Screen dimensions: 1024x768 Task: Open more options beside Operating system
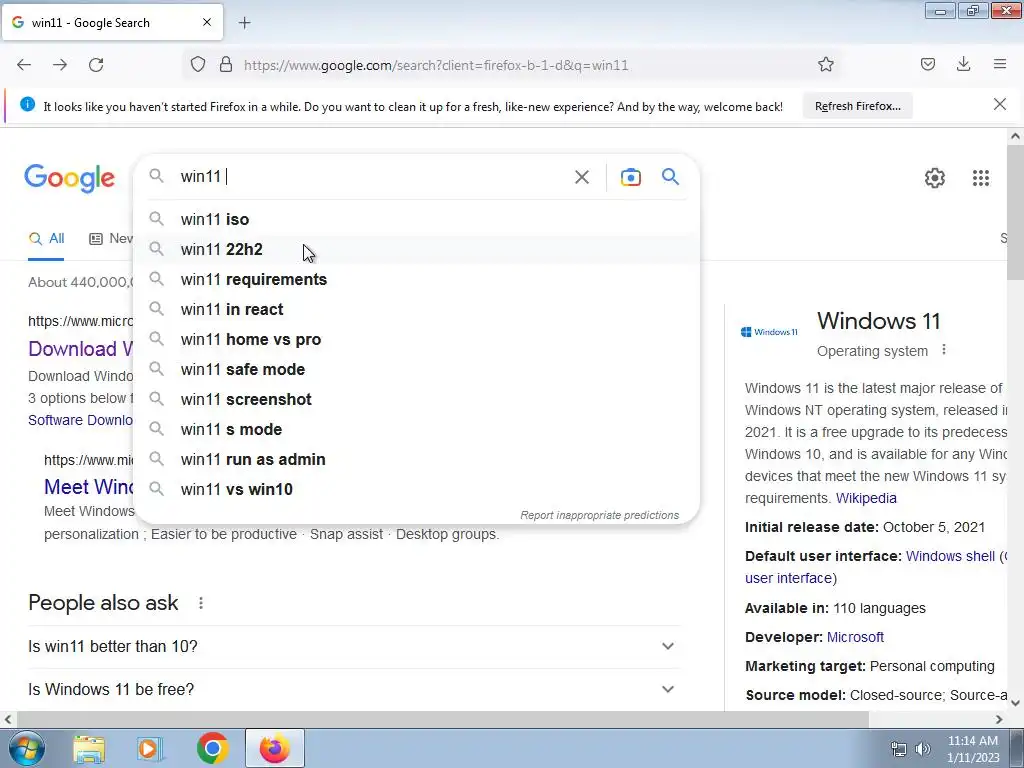(944, 350)
